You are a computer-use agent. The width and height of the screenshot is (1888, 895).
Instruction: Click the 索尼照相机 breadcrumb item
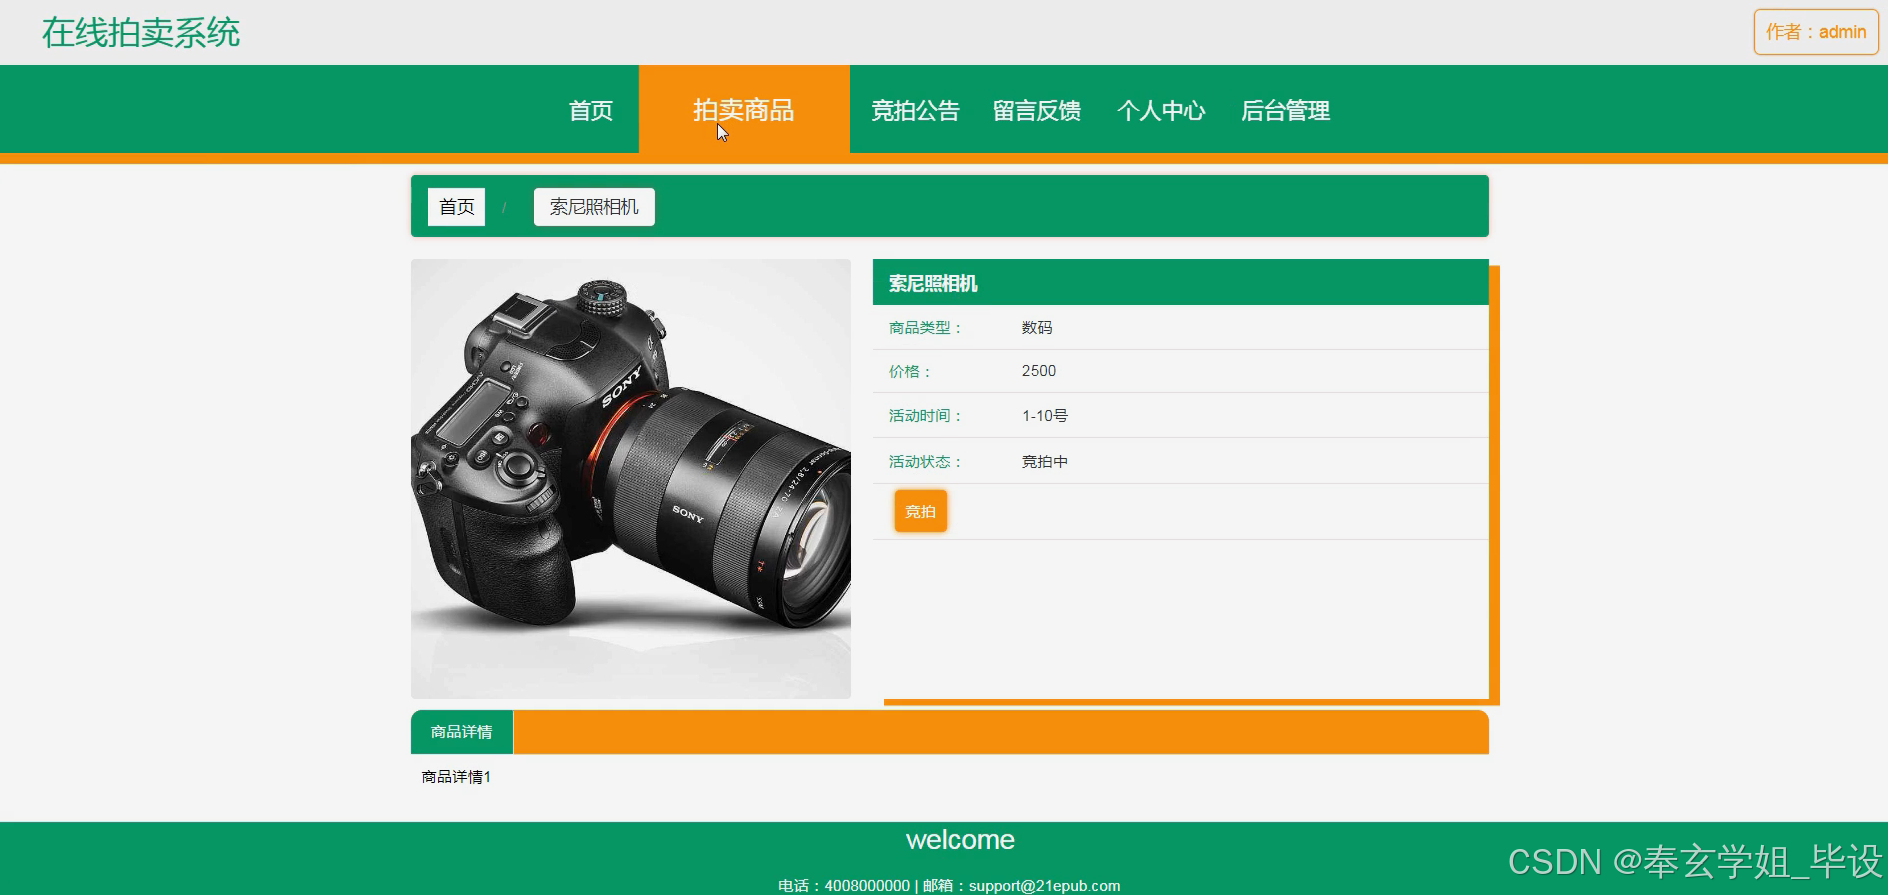click(x=594, y=207)
